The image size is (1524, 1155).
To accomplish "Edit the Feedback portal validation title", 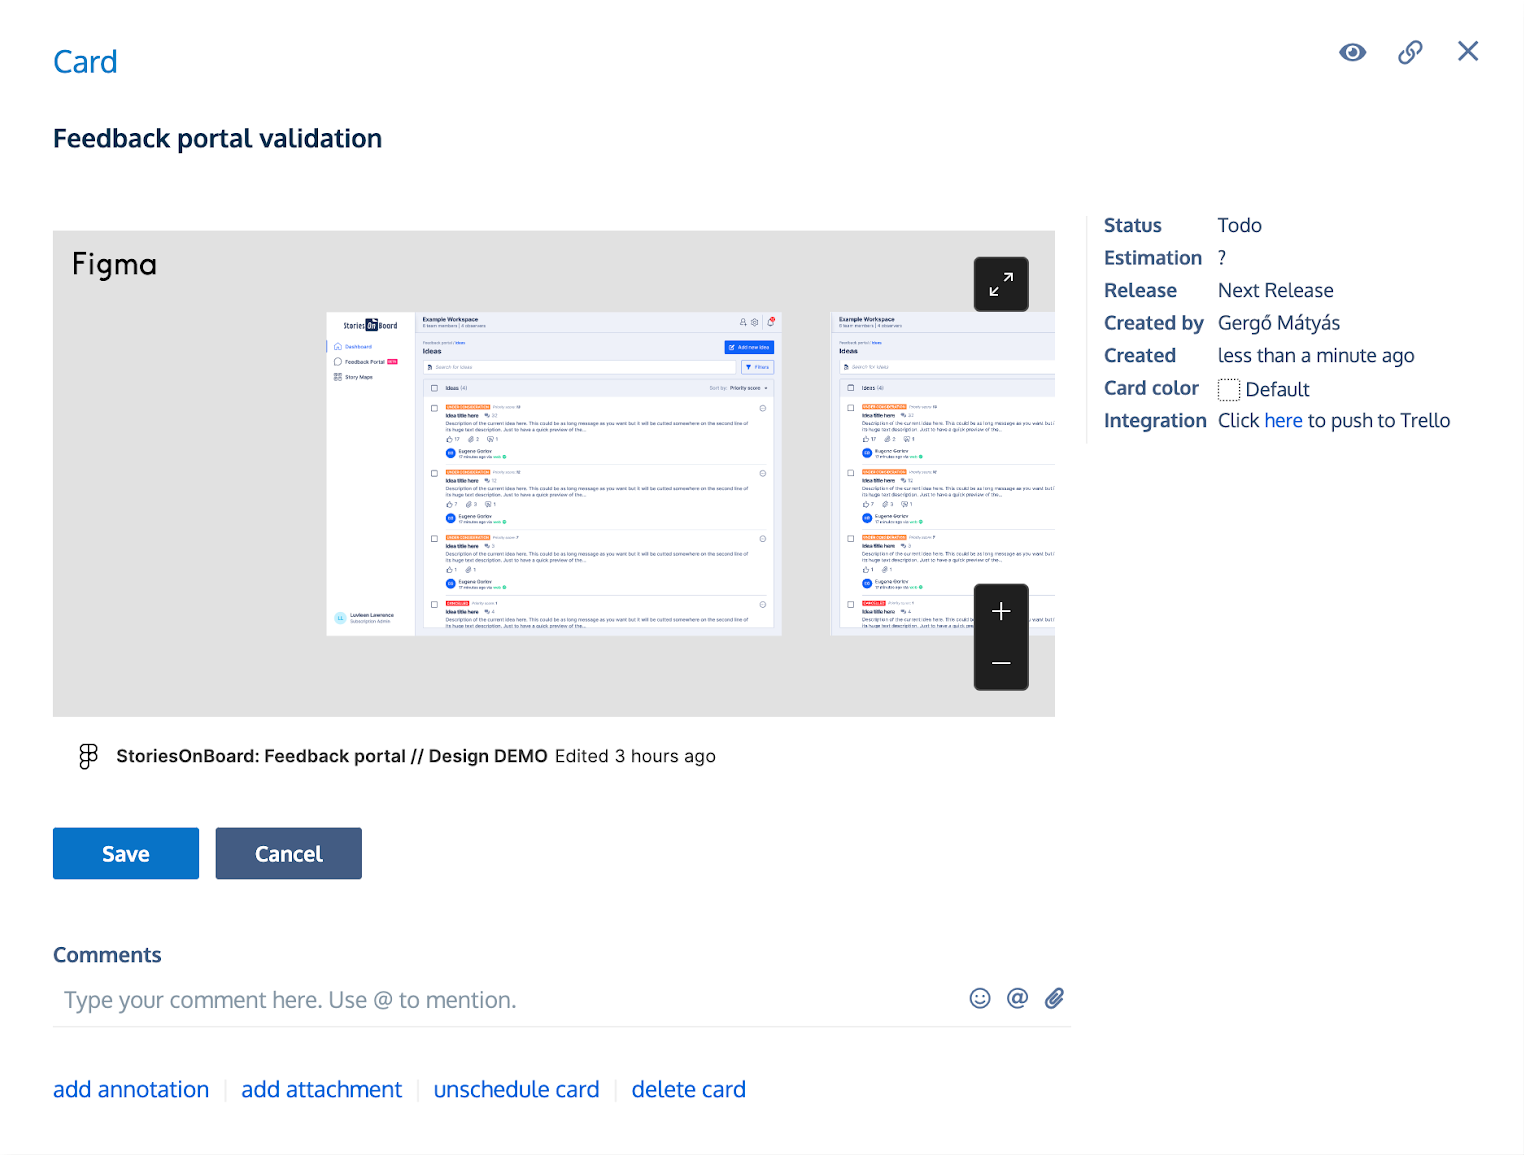I will point(217,139).
